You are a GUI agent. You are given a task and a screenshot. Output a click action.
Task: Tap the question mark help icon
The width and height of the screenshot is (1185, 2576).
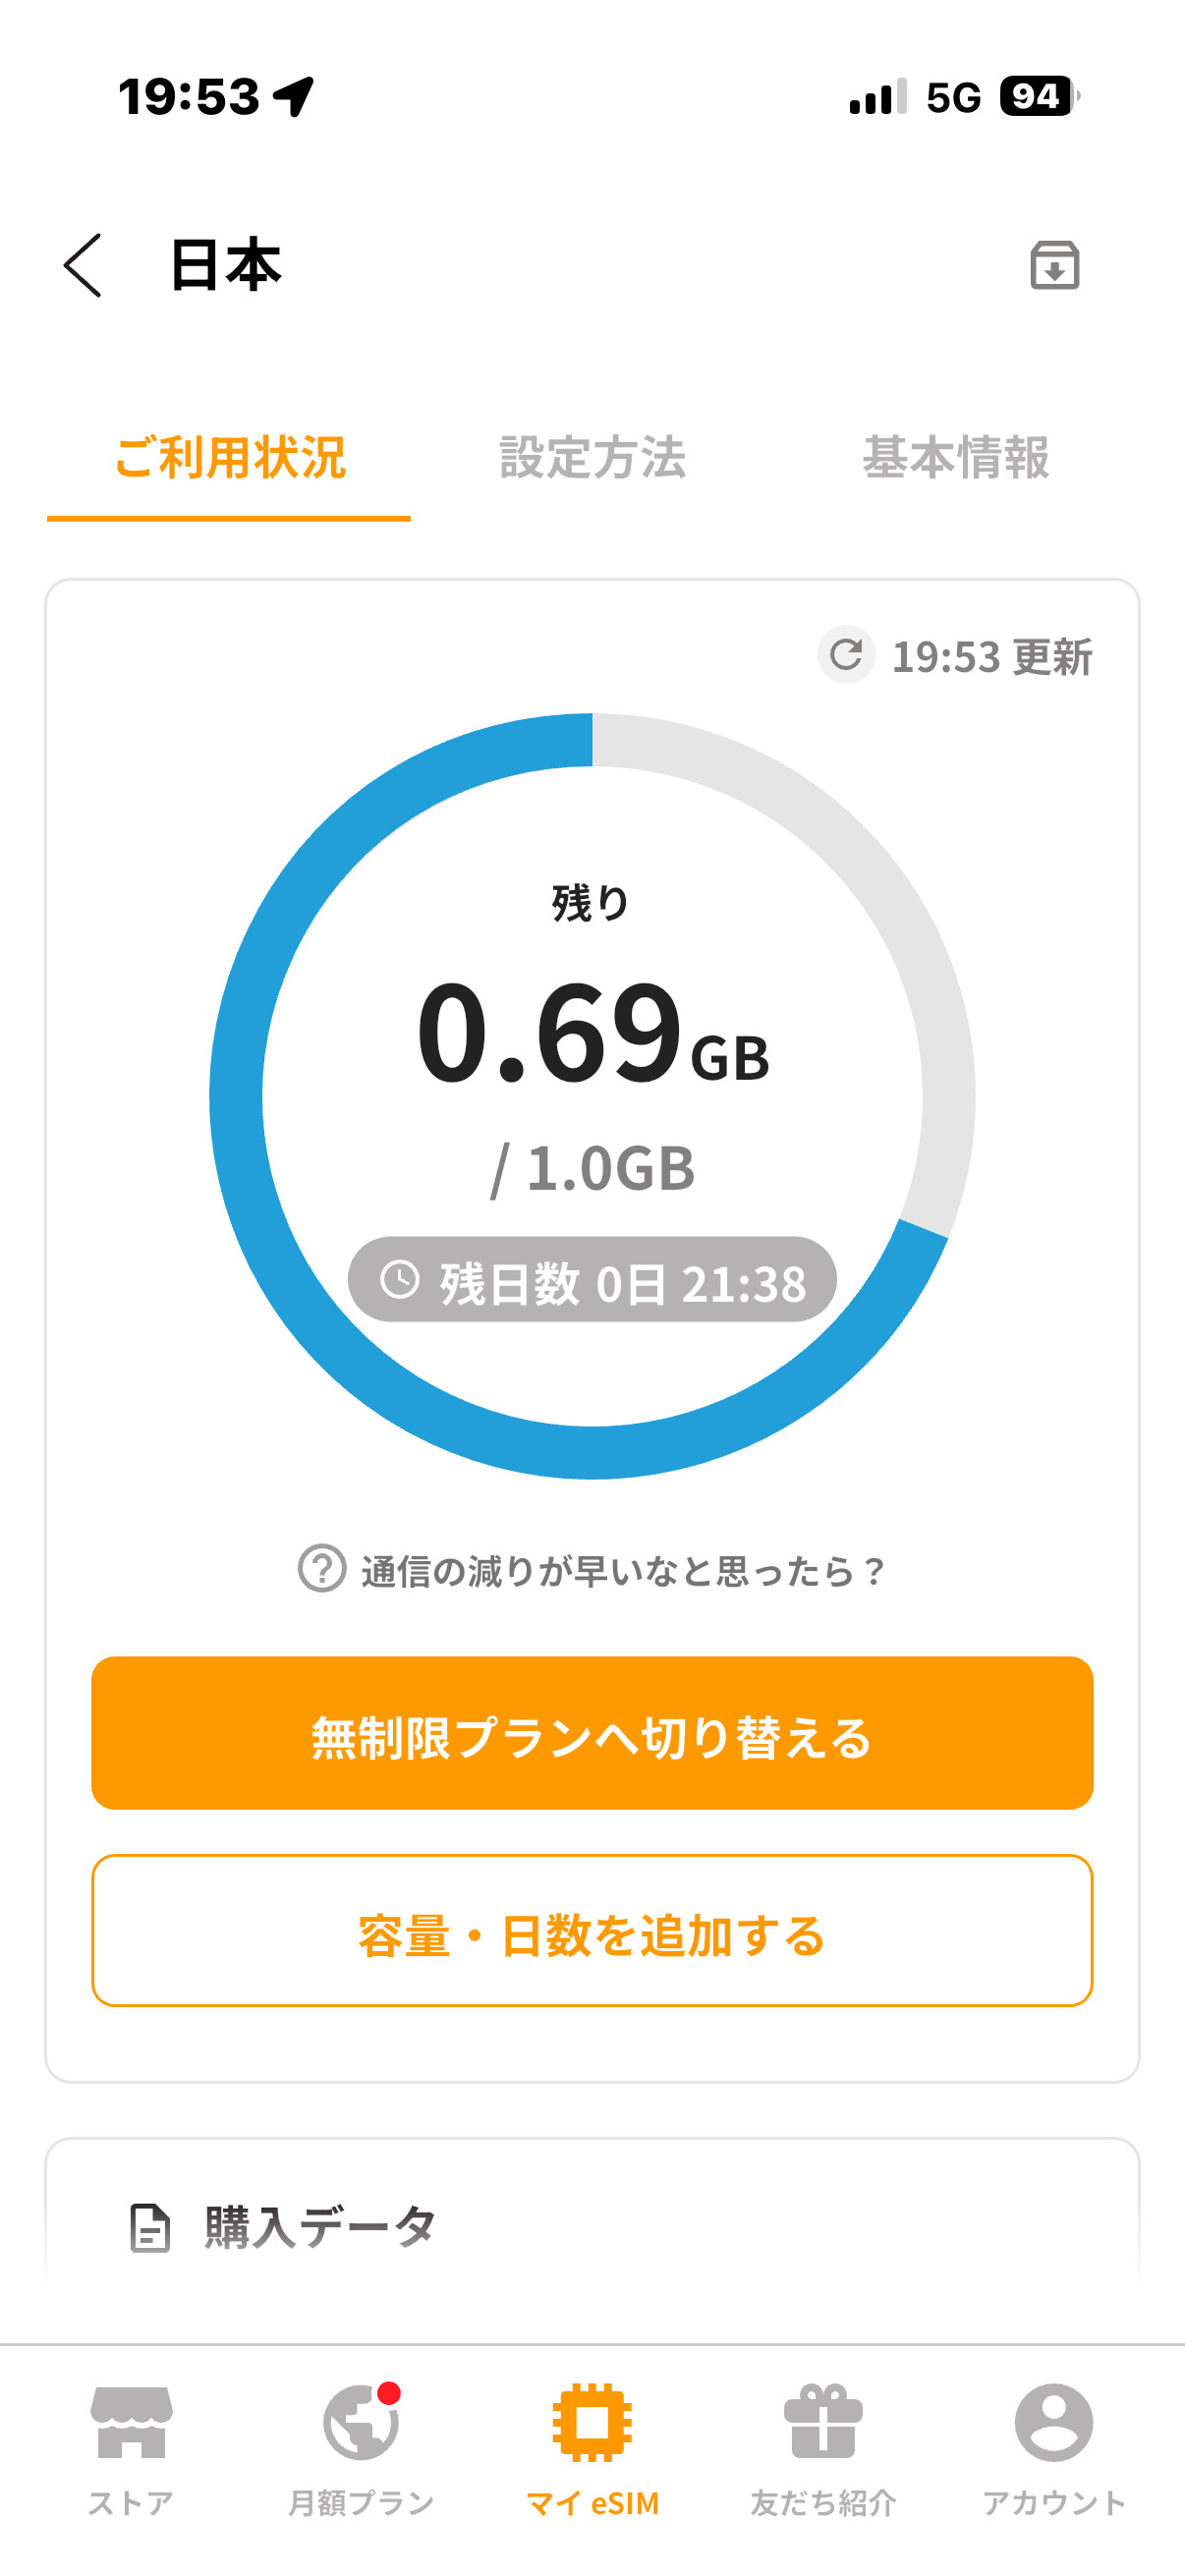tap(322, 1569)
